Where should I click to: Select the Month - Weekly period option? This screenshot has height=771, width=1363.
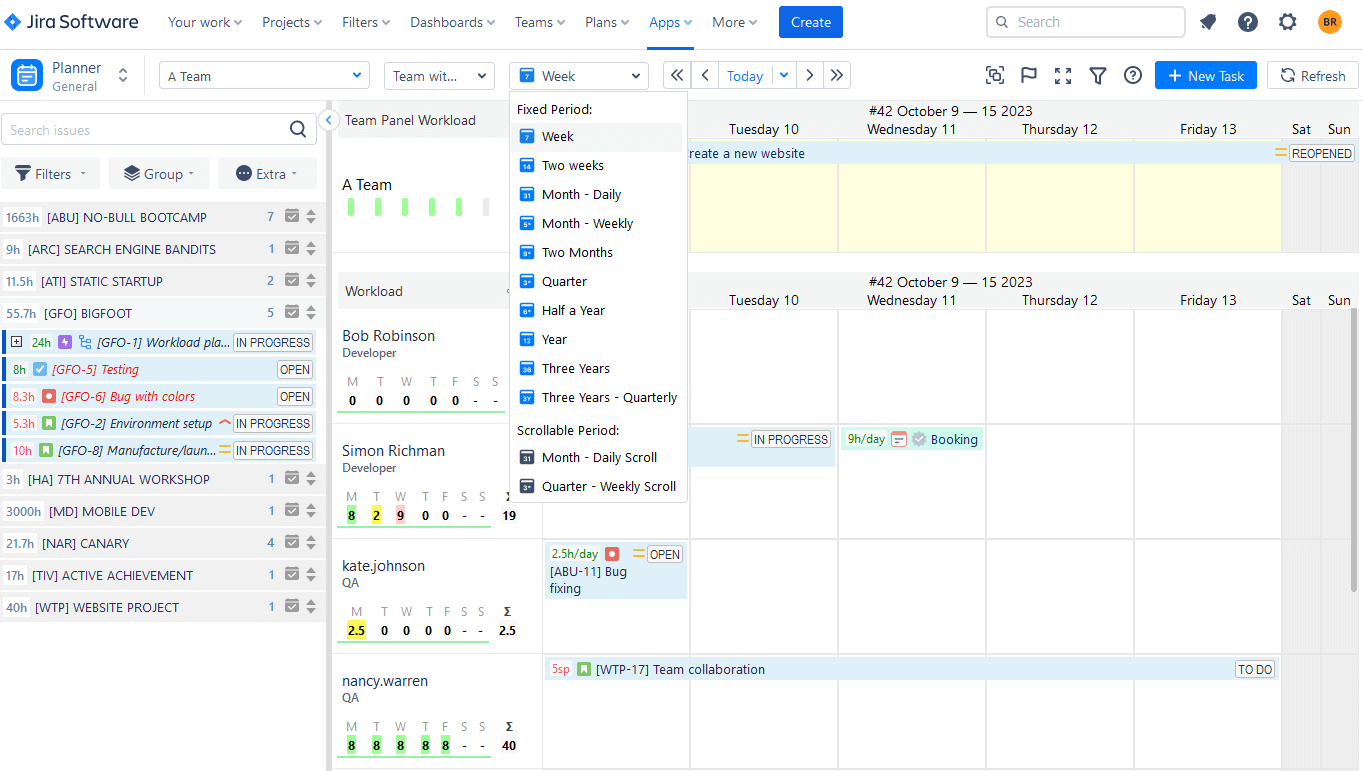click(598, 224)
